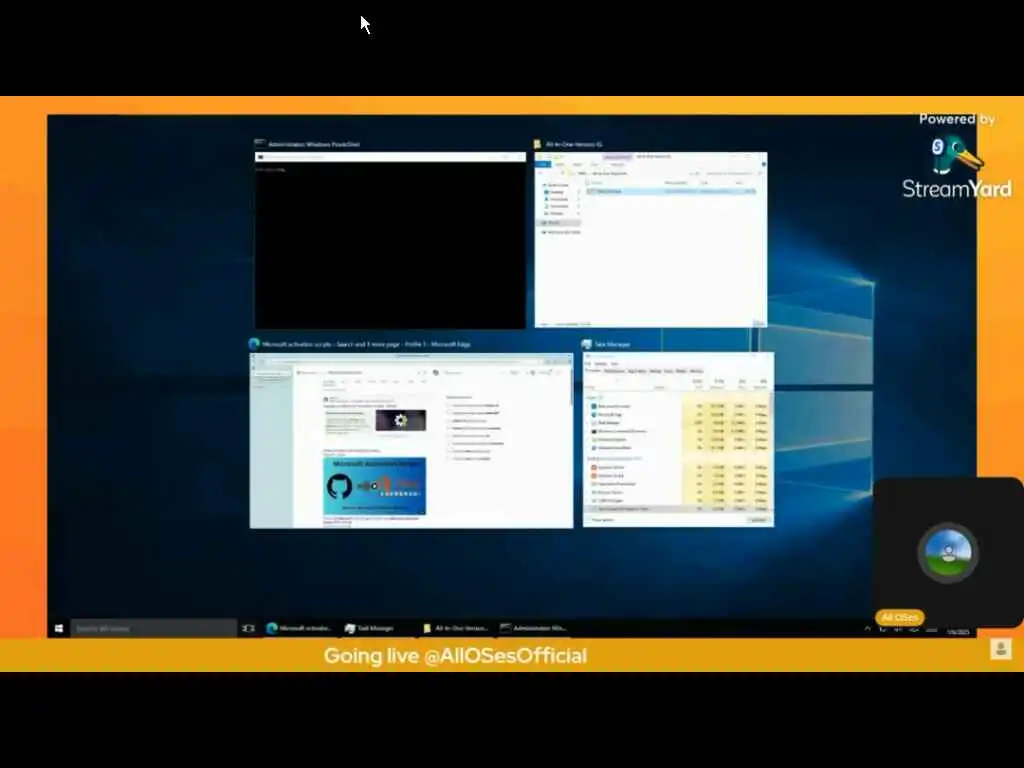The height and width of the screenshot is (768, 1024).
Task: Click the All OSes participant avatar
Action: [948, 552]
